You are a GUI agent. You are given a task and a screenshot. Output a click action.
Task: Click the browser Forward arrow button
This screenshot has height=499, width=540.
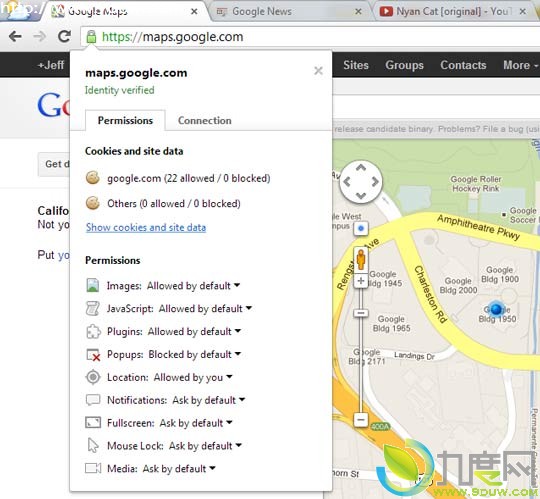[x=40, y=37]
